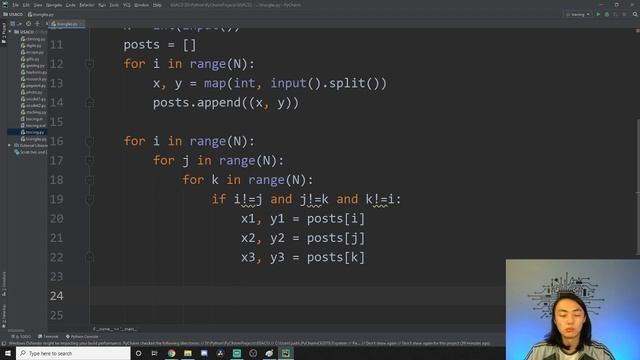Open the Window menu

142,5
